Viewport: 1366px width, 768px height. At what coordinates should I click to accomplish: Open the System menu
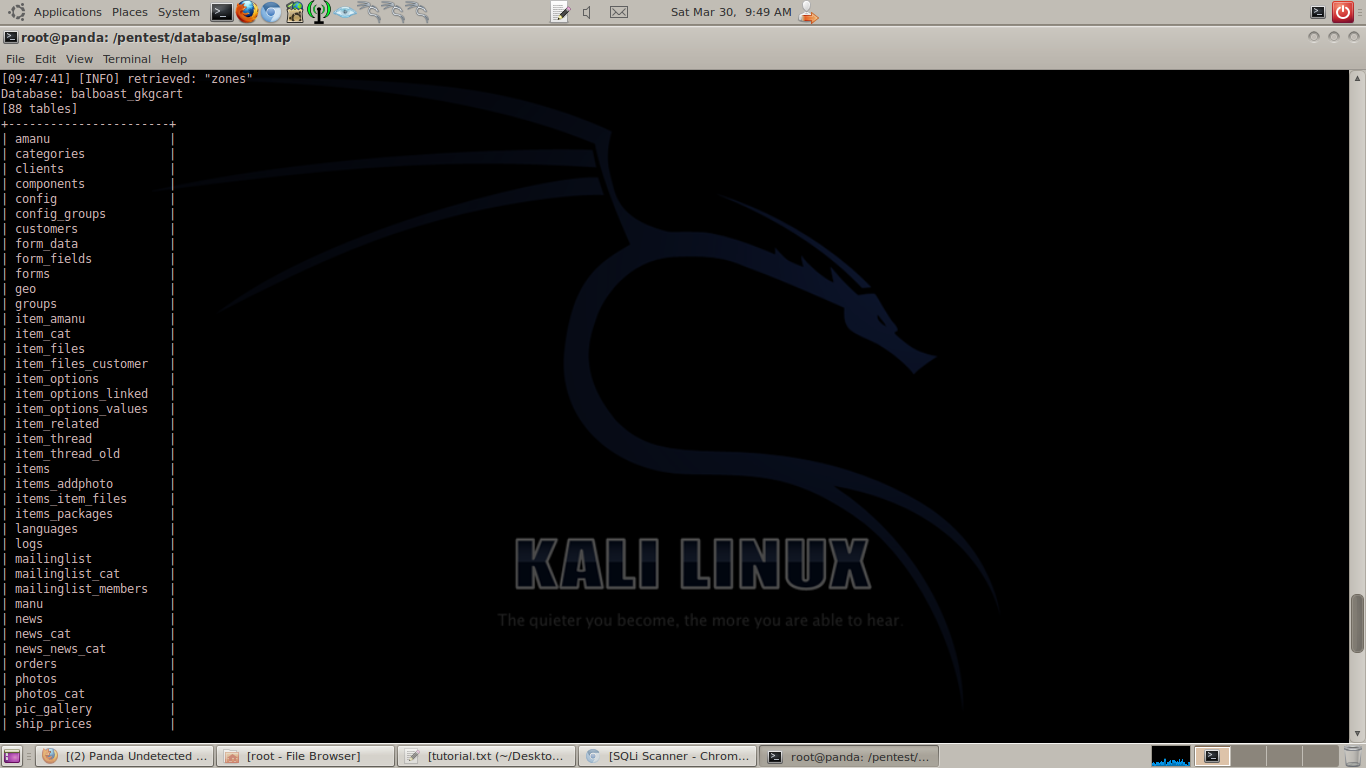click(x=178, y=12)
